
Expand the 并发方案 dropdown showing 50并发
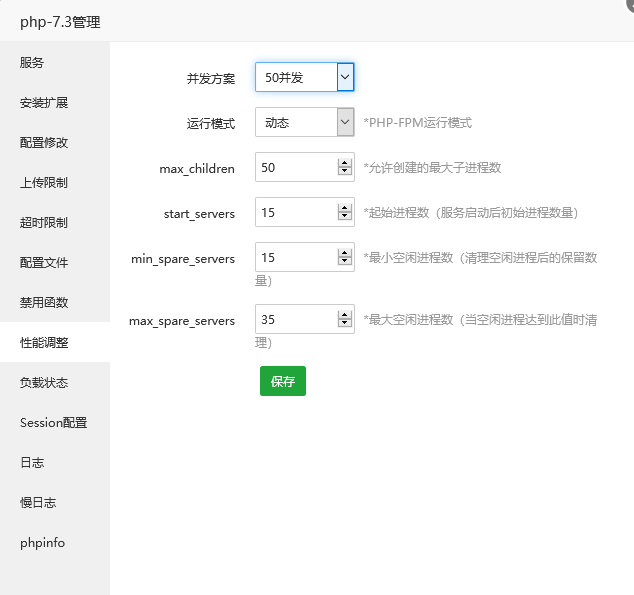coord(305,77)
